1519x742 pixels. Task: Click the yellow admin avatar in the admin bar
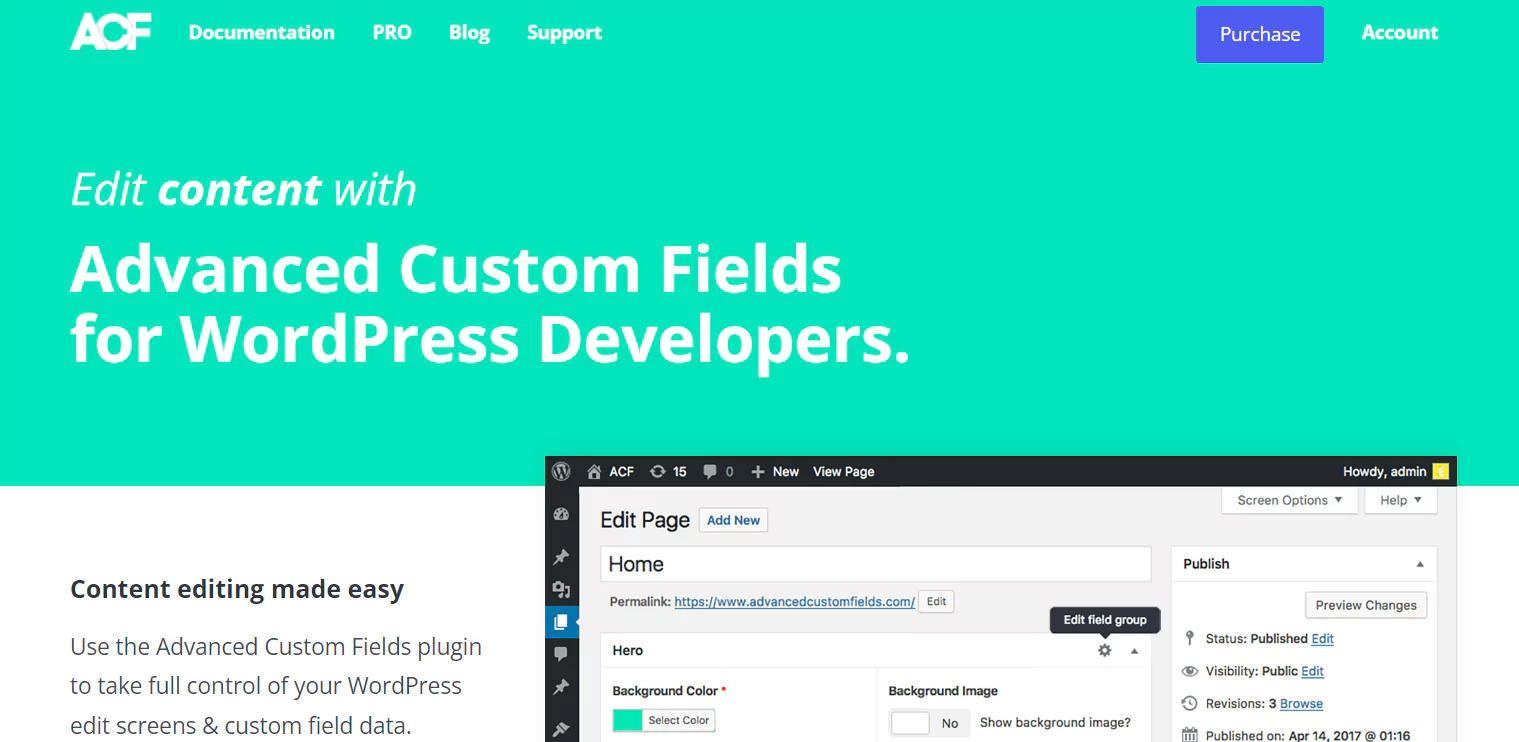point(1441,471)
